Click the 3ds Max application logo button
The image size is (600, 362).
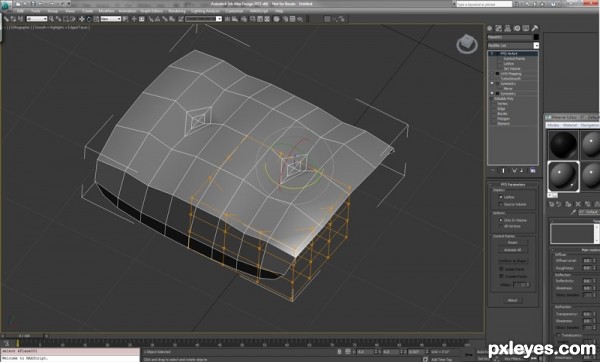[x=6, y=5]
